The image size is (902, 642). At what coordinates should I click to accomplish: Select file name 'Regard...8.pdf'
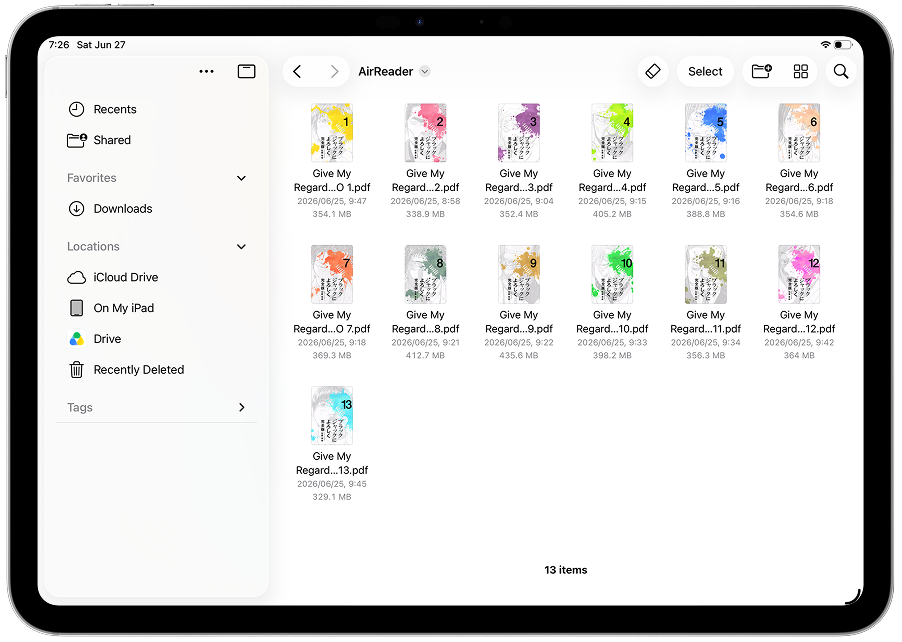coord(425,329)
